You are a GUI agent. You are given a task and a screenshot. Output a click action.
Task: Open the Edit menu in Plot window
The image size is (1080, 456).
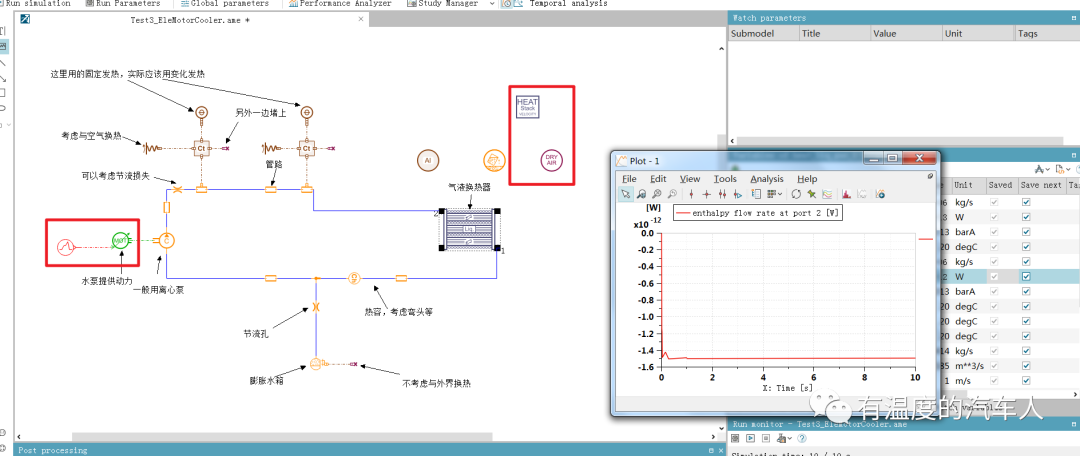click(658, 178)
